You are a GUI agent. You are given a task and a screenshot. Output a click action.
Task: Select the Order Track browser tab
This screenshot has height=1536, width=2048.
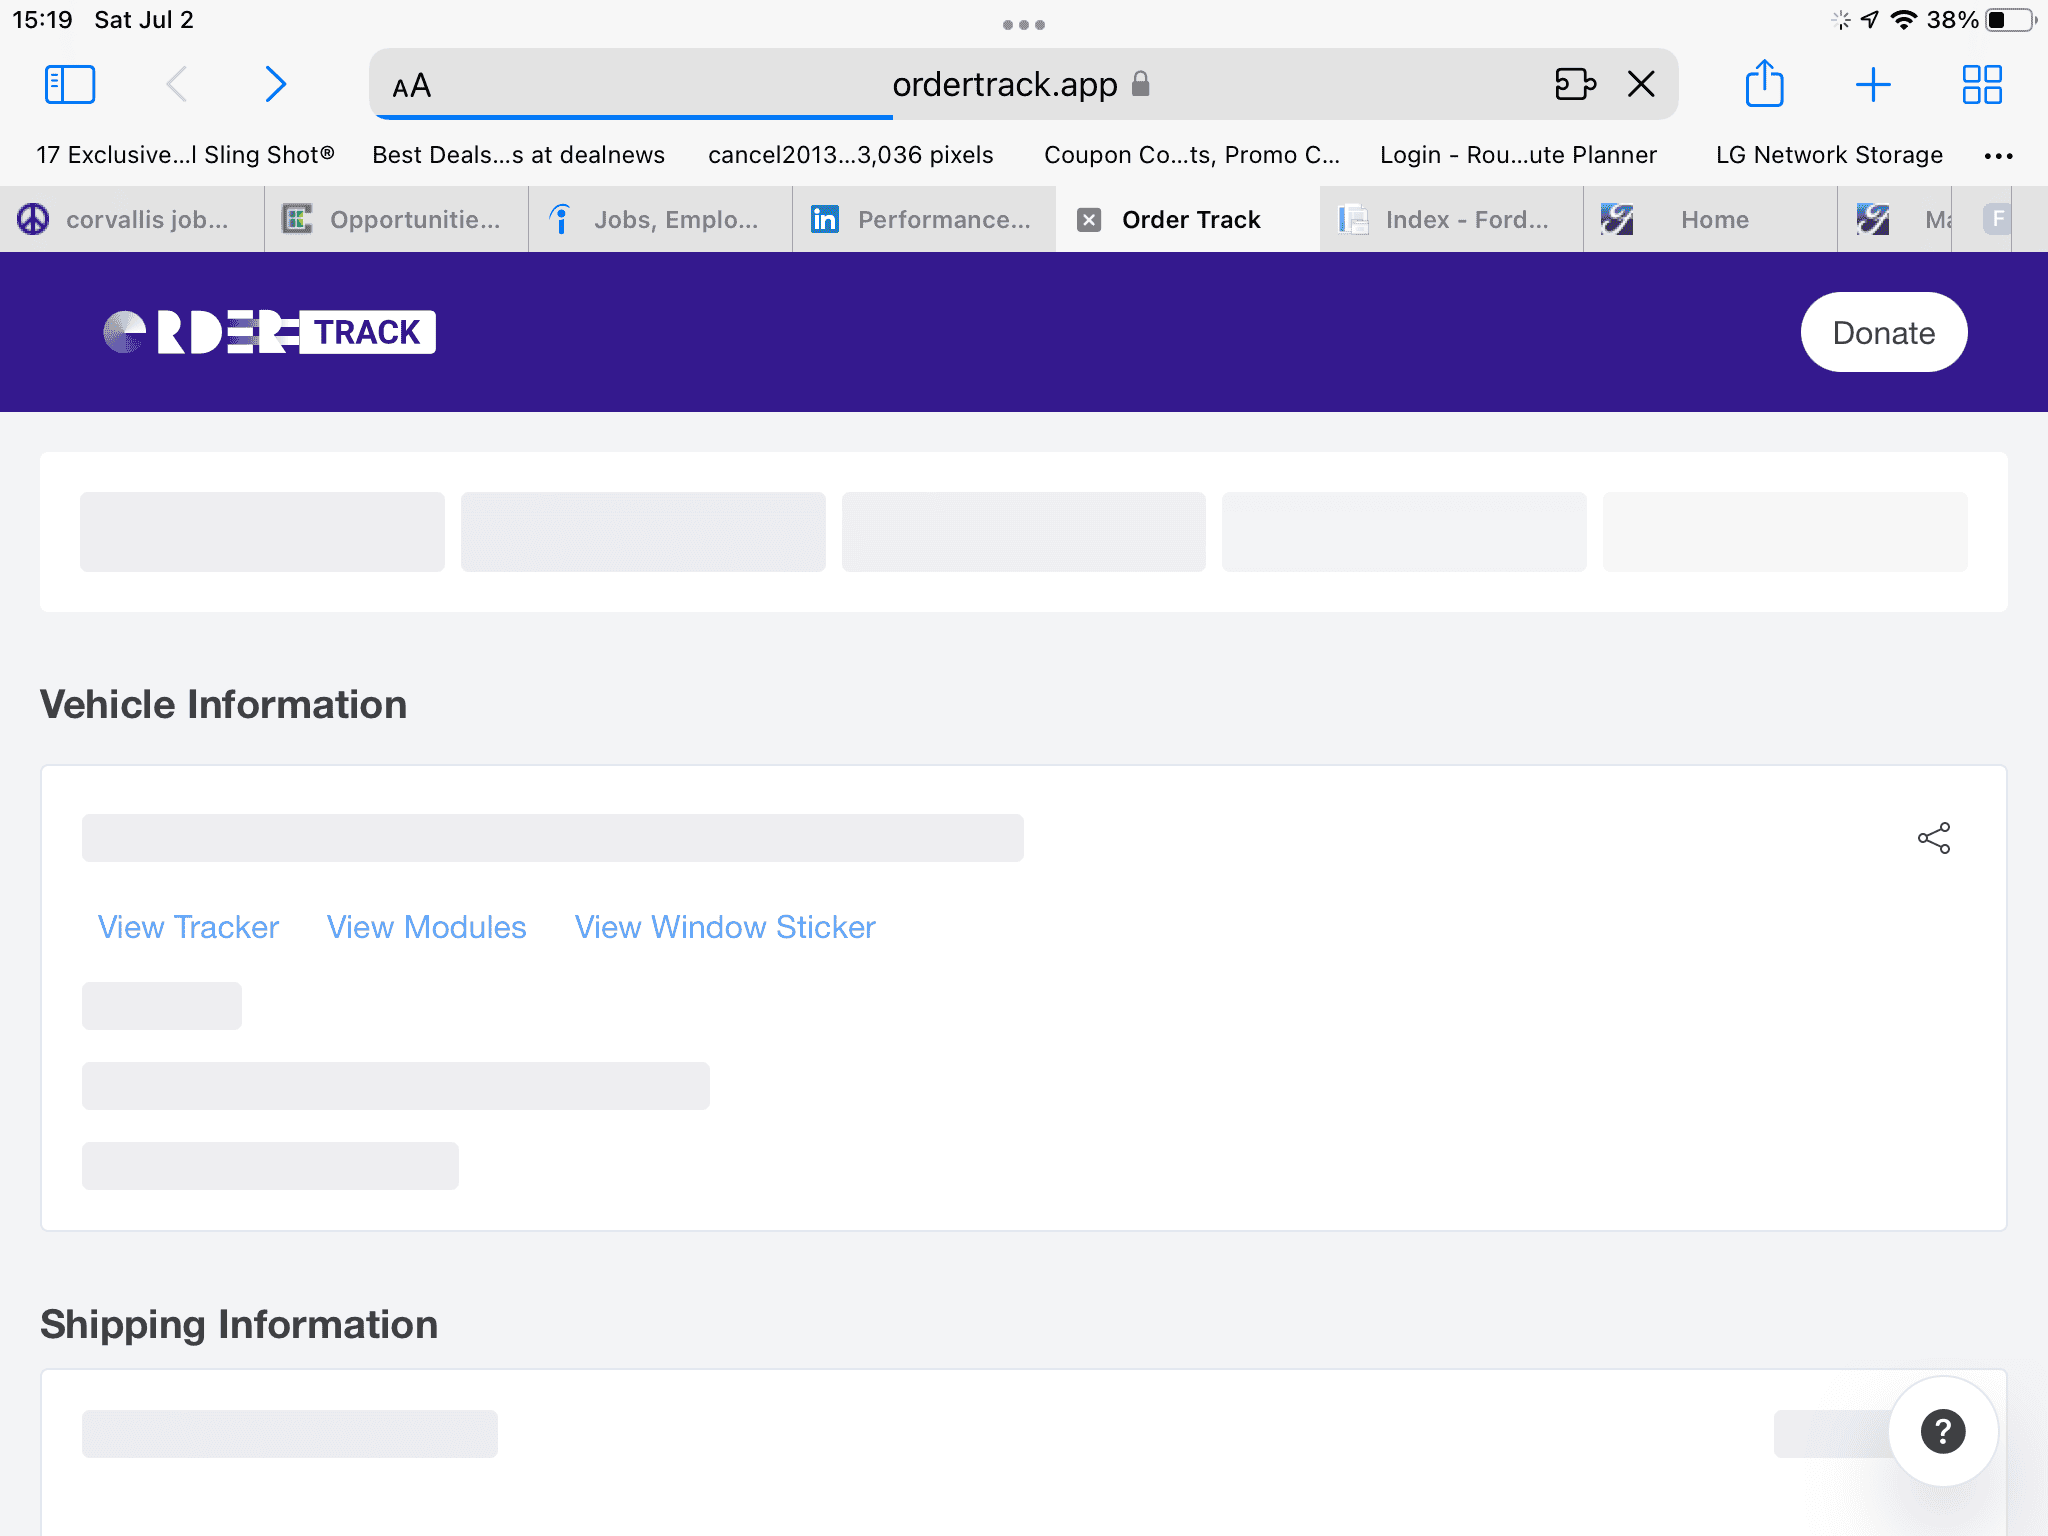tap(1185, 219)
